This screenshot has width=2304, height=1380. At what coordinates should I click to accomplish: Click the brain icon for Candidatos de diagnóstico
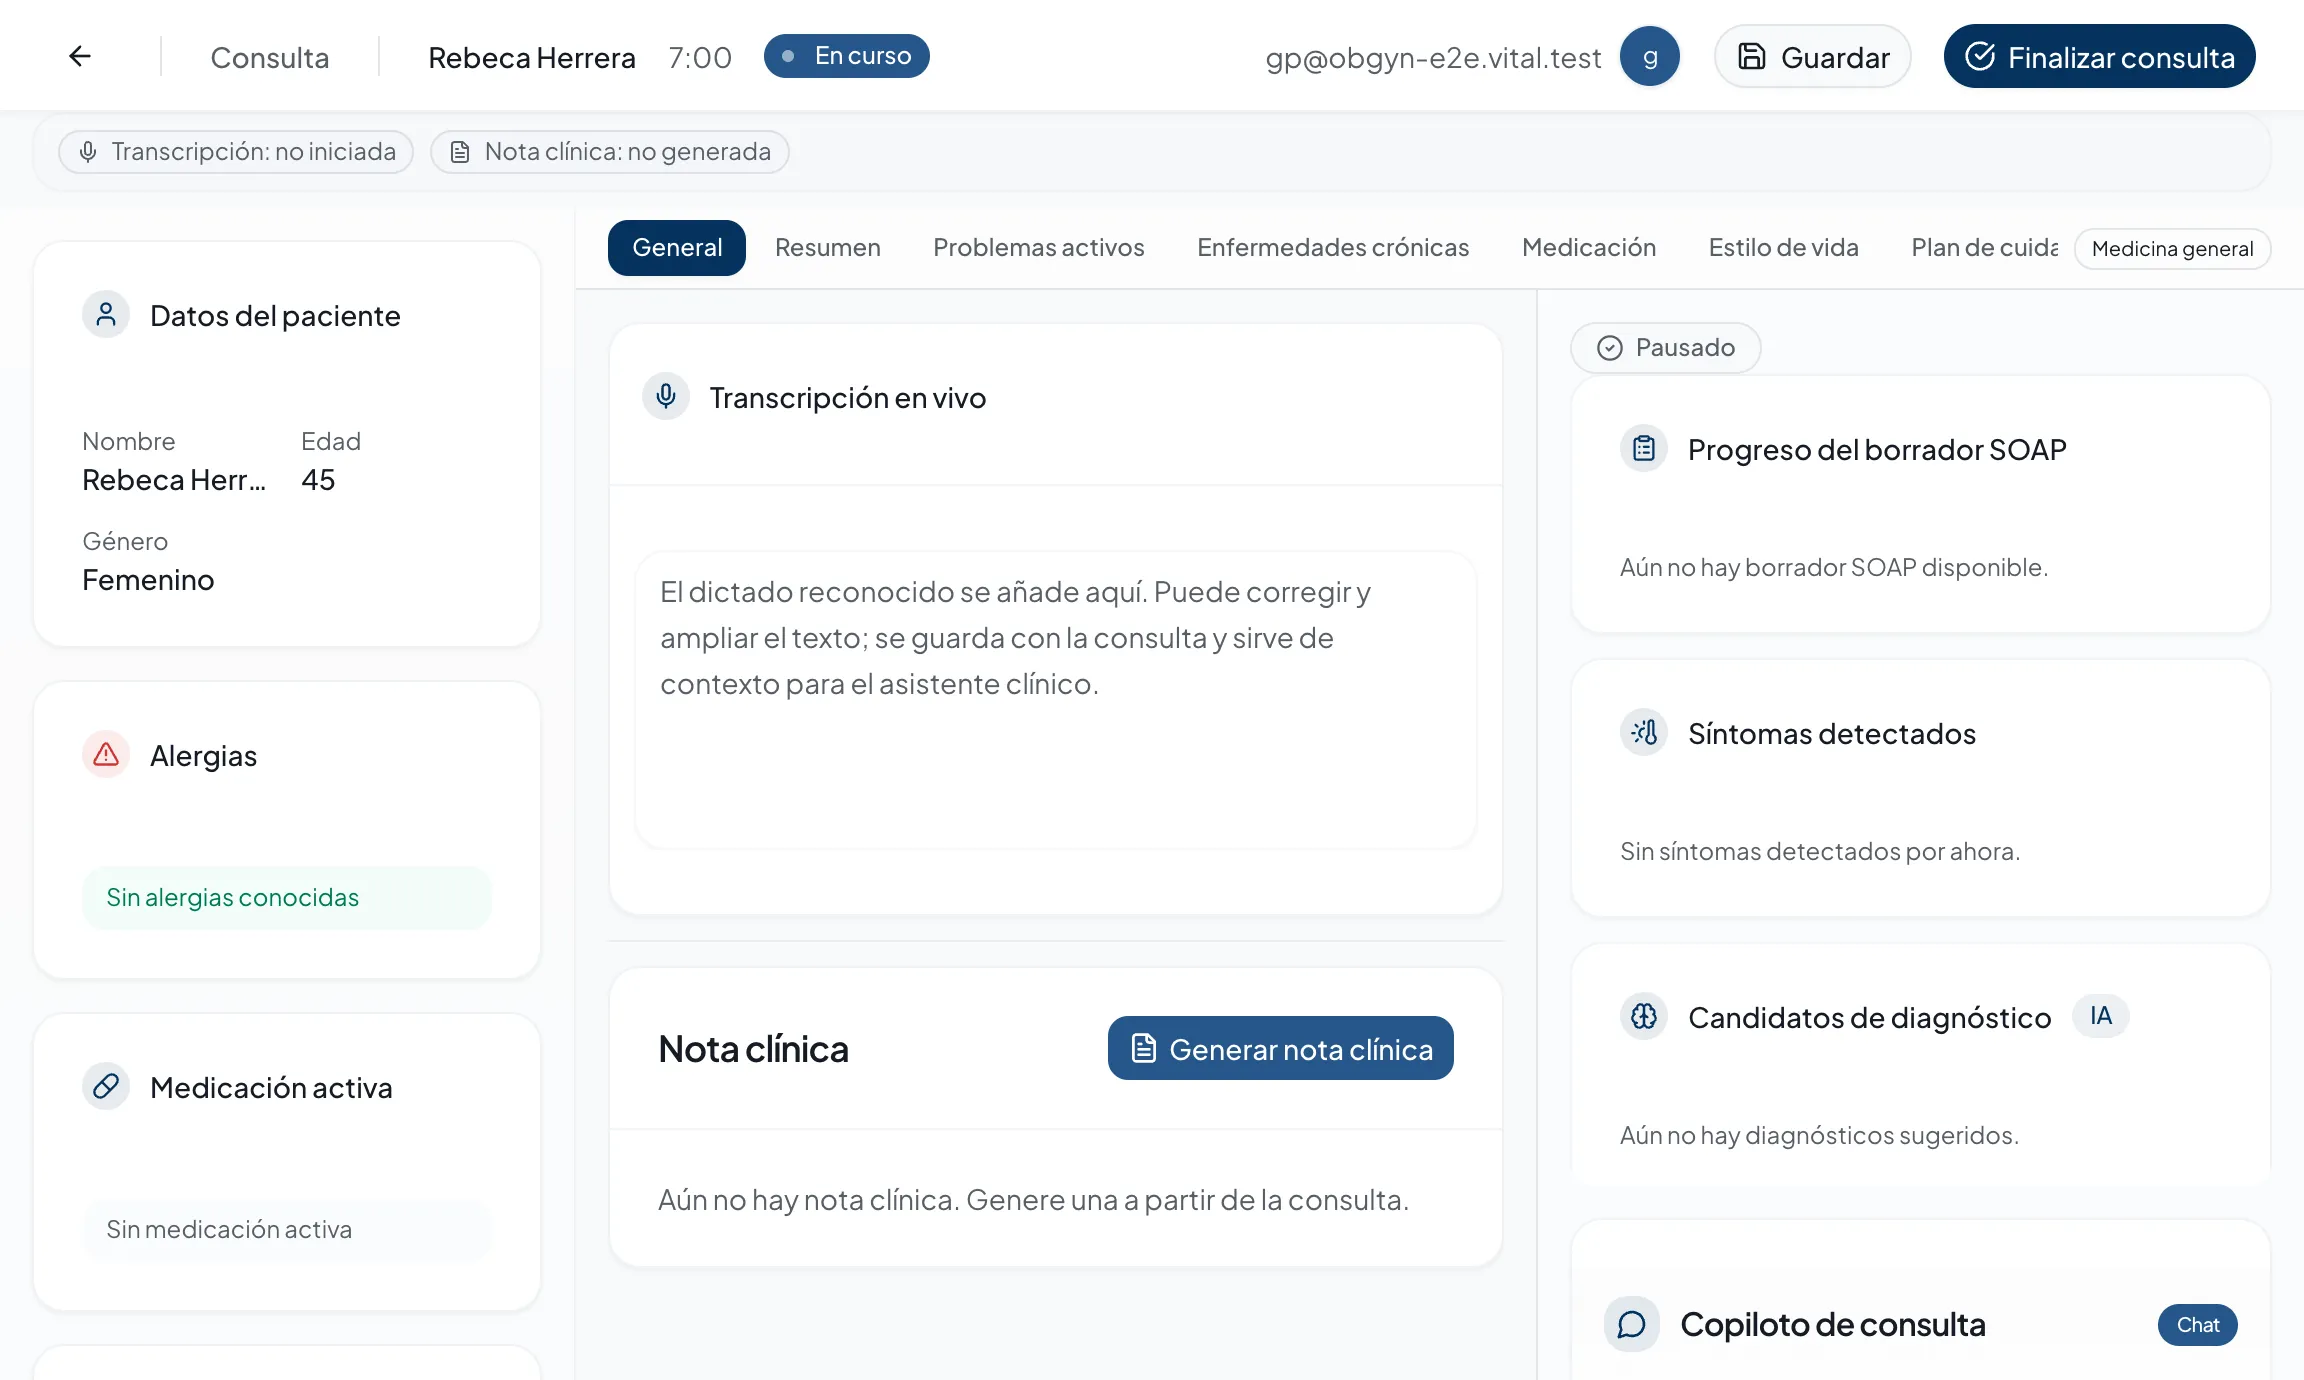point(1644,1017)
